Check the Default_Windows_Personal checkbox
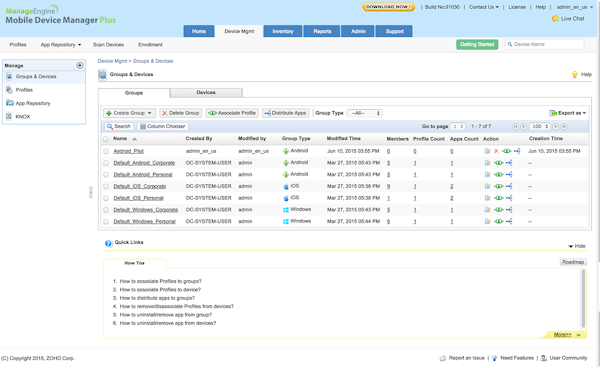 (106, 221)
